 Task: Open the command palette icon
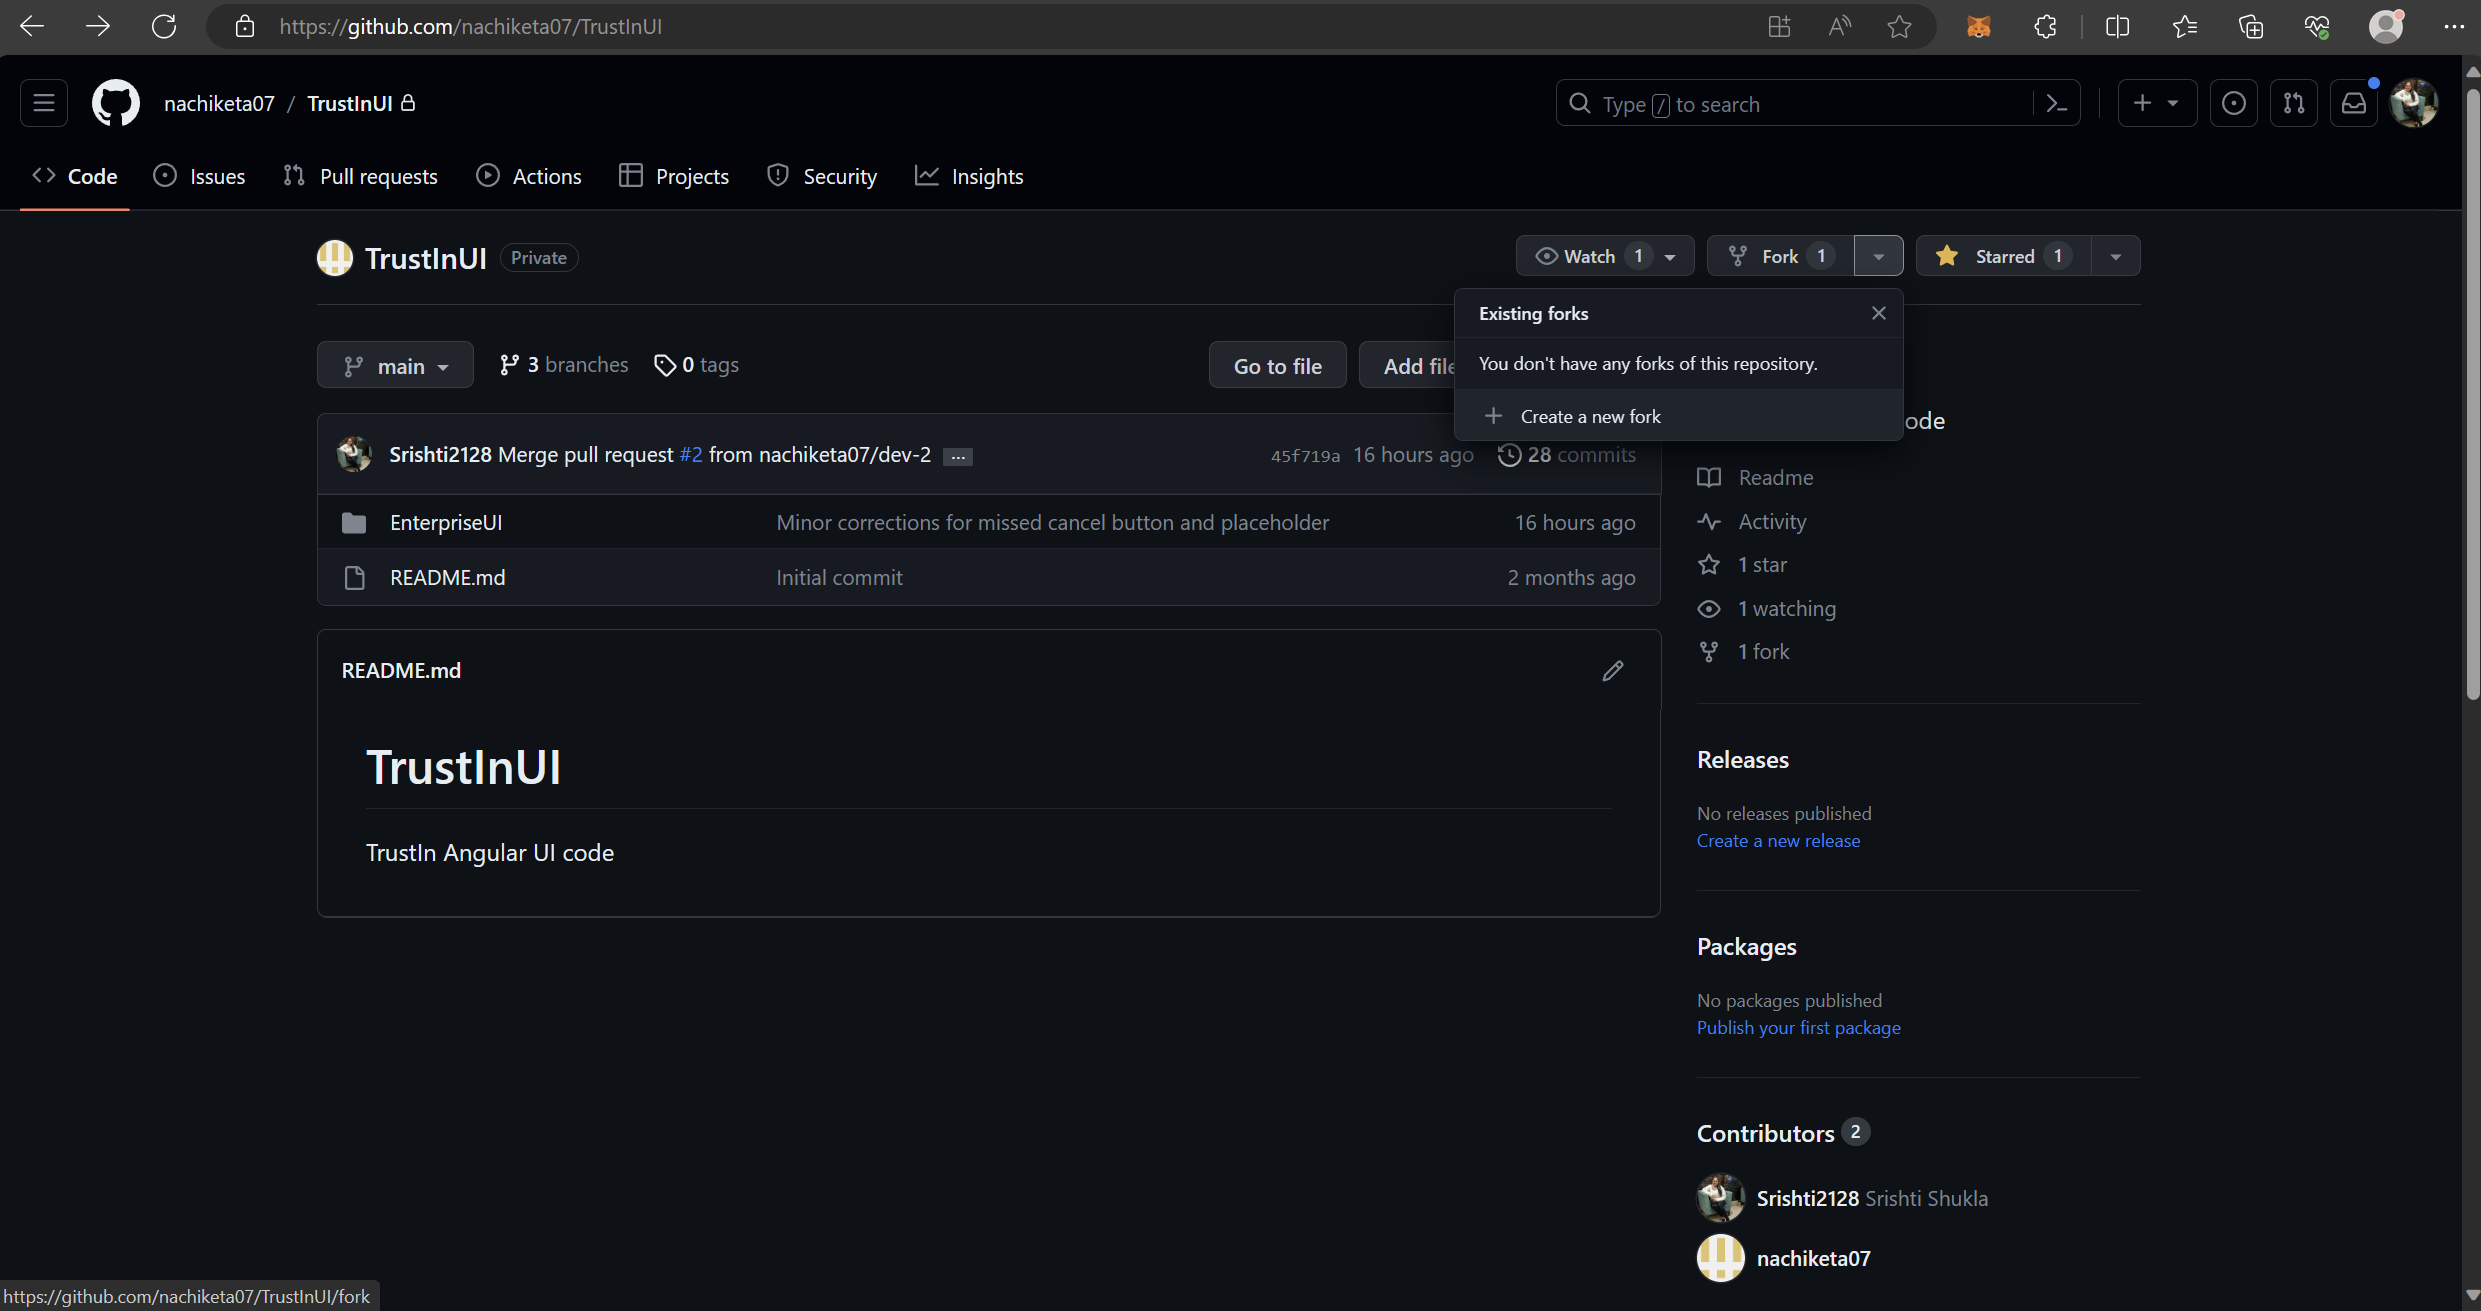pos(2057,103)
